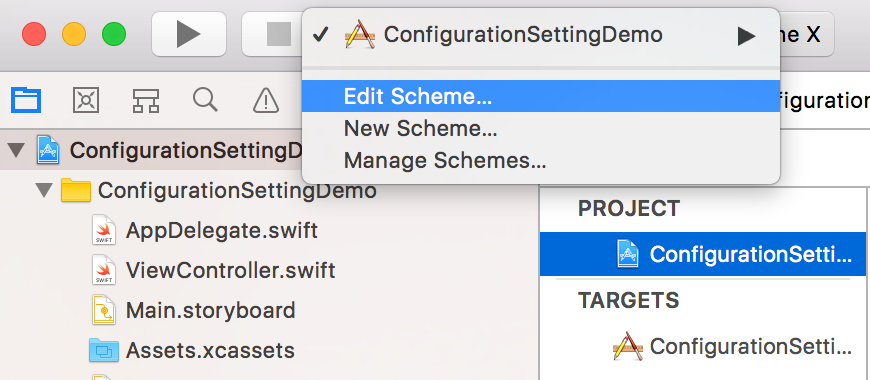Click the Run (play) button in the toolbar

(189, 34)
